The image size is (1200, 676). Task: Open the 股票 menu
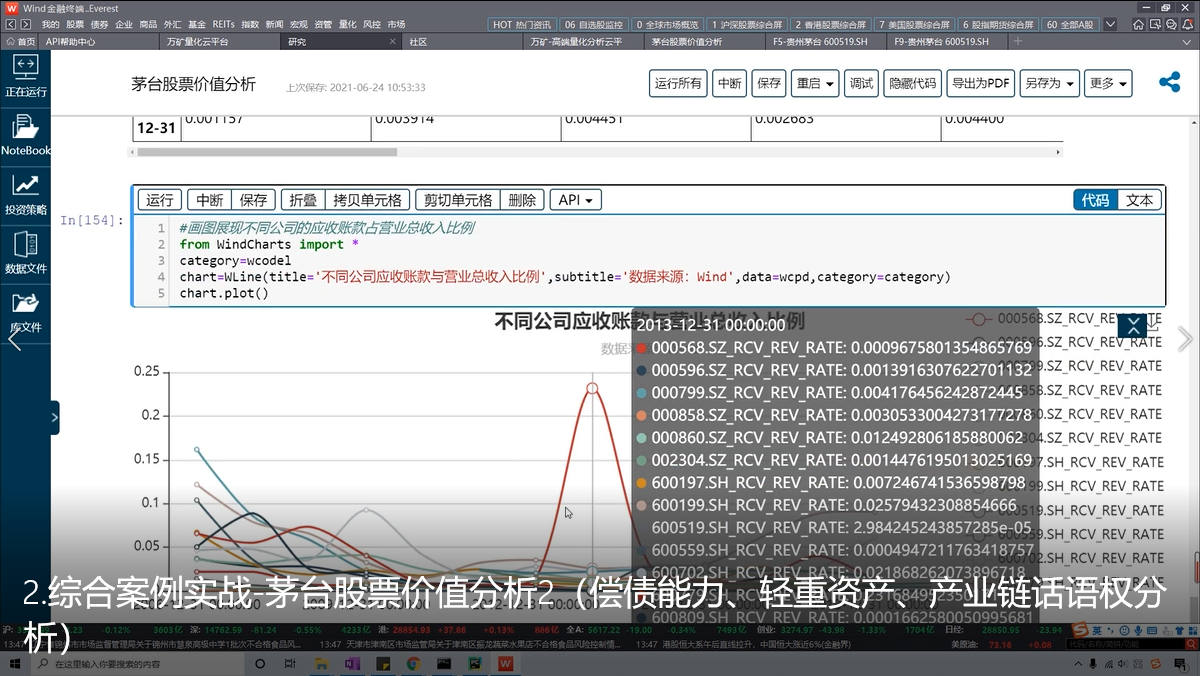coord(75,24)
